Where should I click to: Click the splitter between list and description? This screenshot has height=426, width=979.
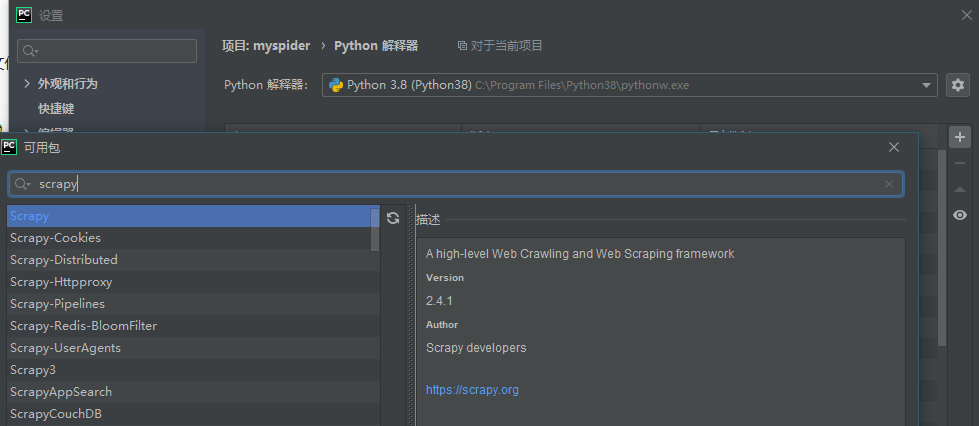click(x=410, y=315)
